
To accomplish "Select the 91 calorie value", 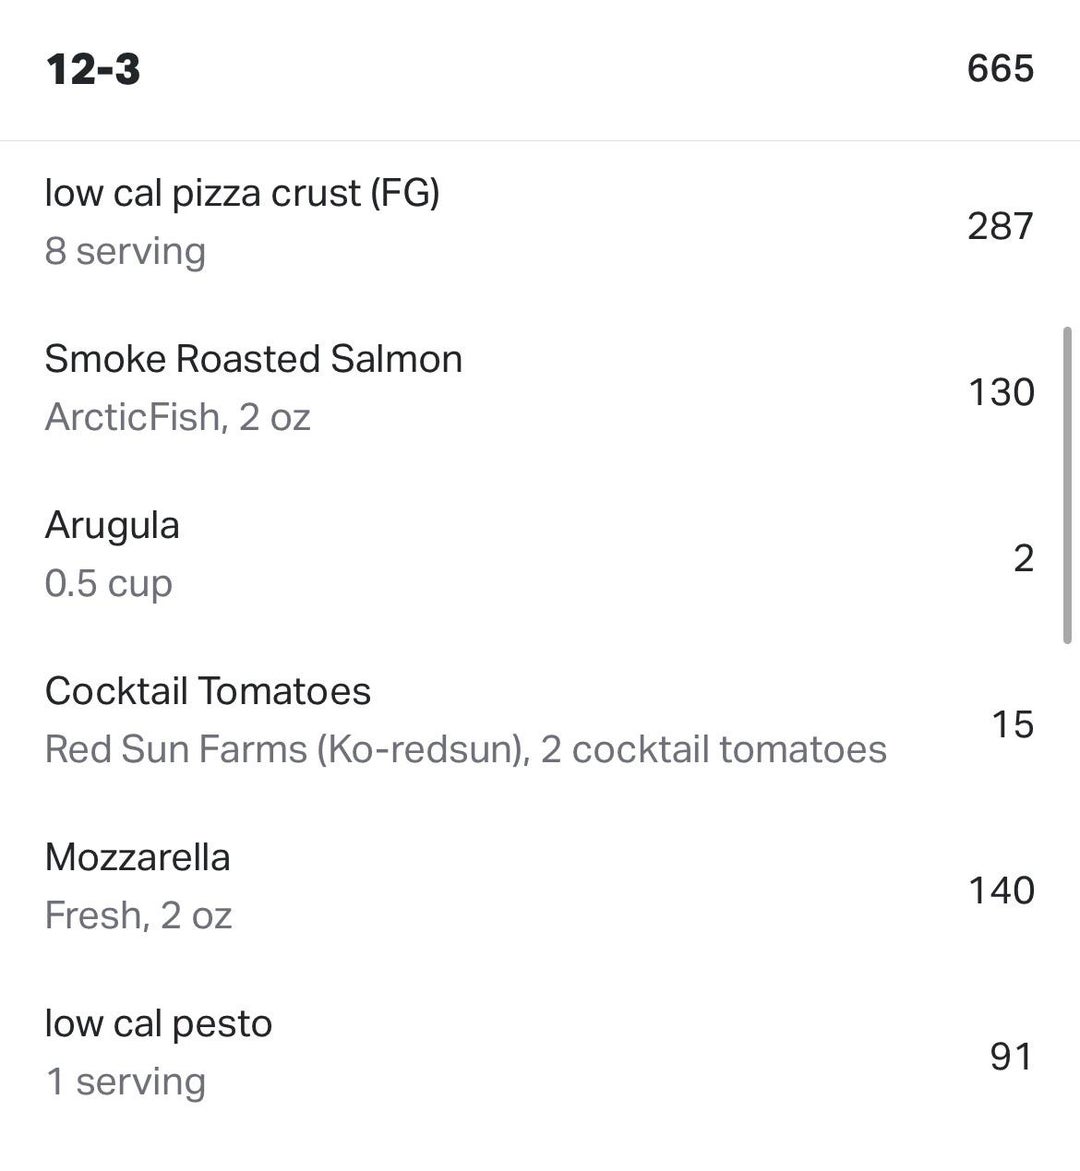I will (1010, 1056).
